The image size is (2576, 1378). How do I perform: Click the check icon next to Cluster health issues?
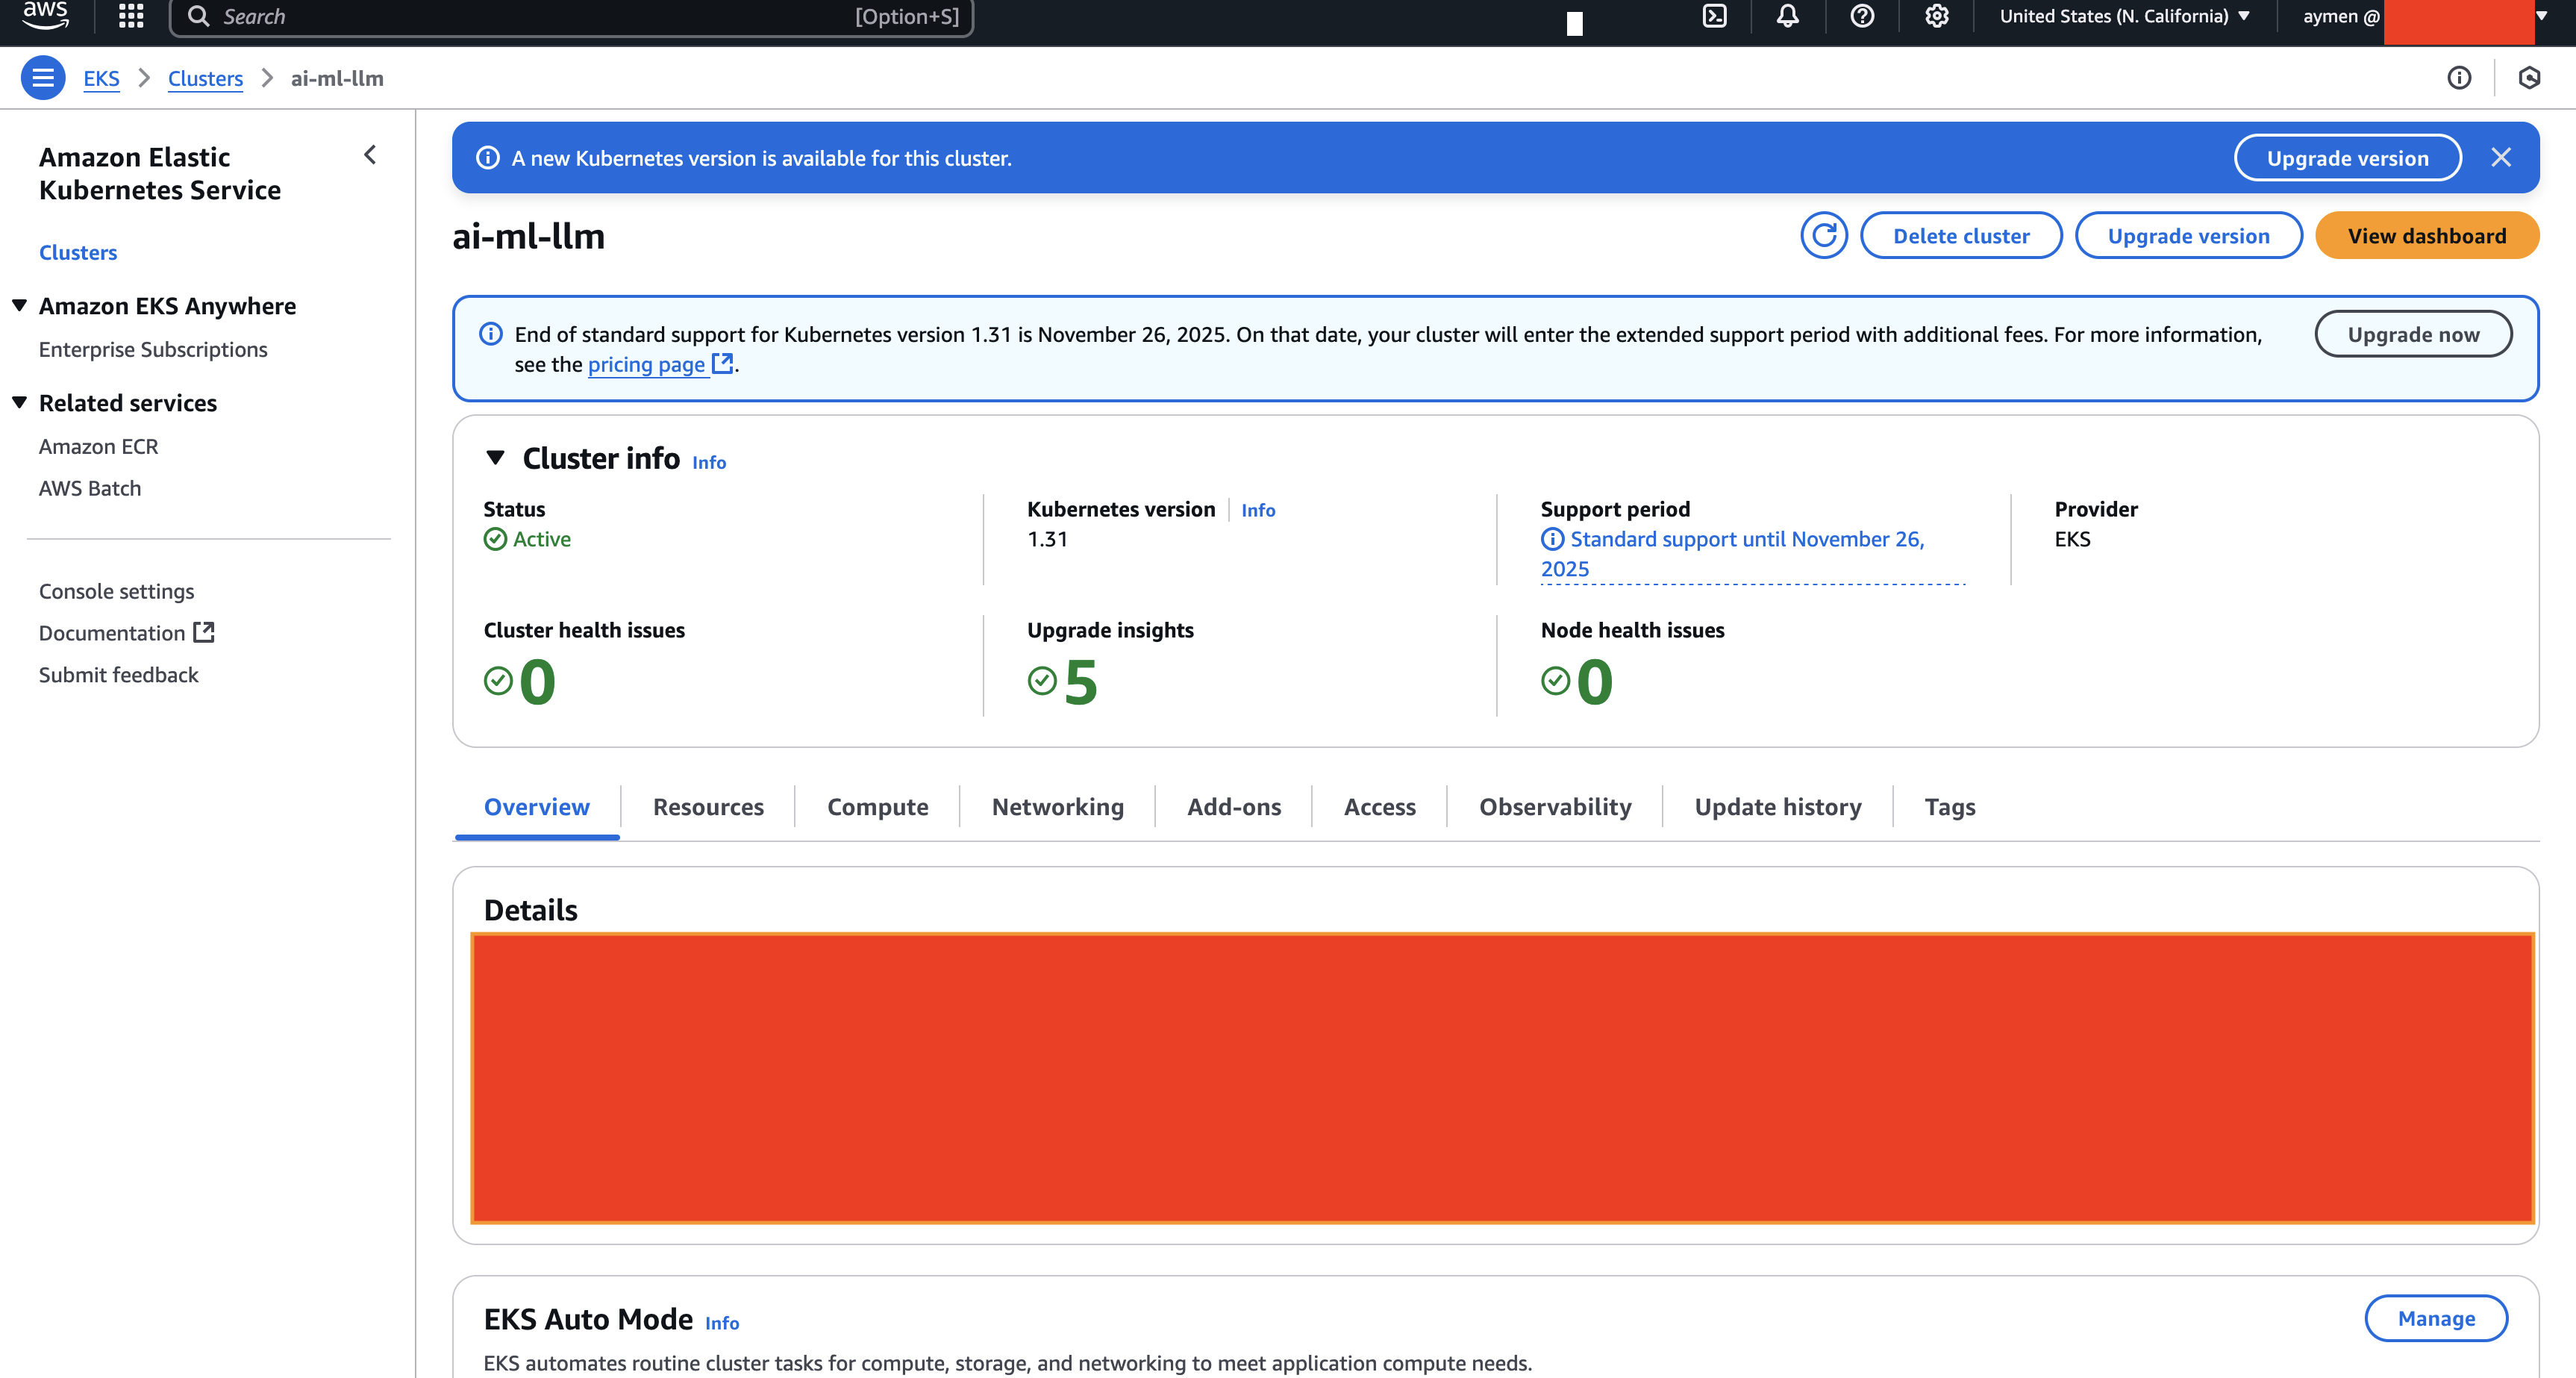(498, 681)
